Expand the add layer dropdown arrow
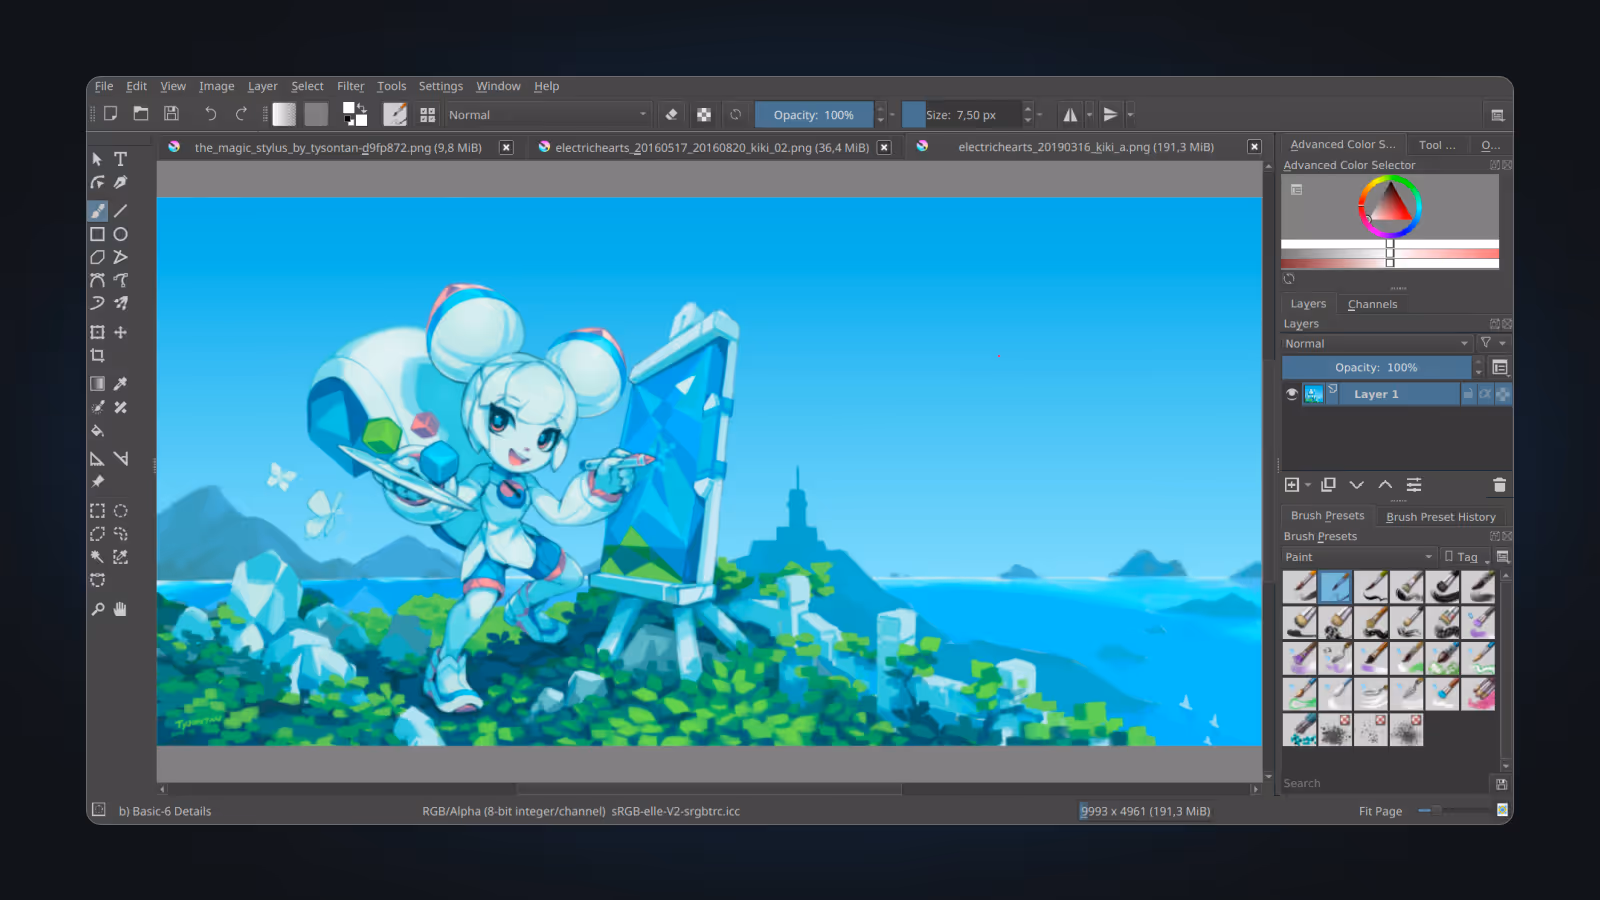Screen dimensions: 1600x900 [x=1308, y=485]
